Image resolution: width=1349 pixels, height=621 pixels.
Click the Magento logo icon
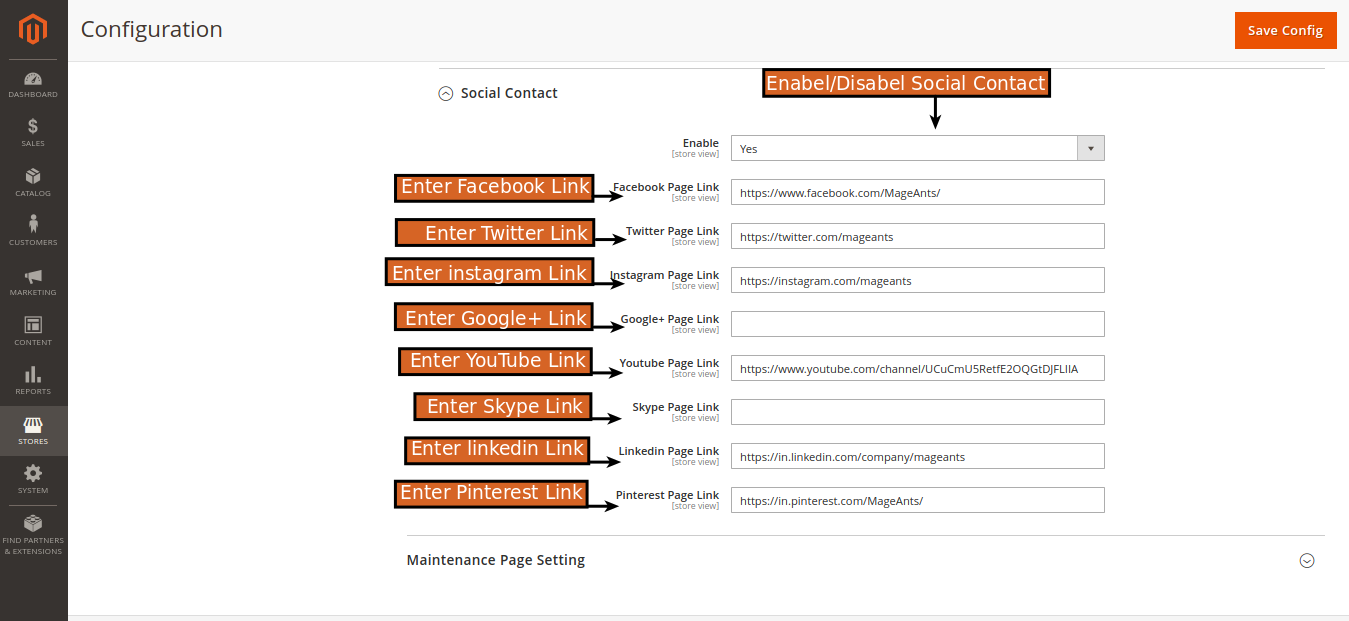33,30
